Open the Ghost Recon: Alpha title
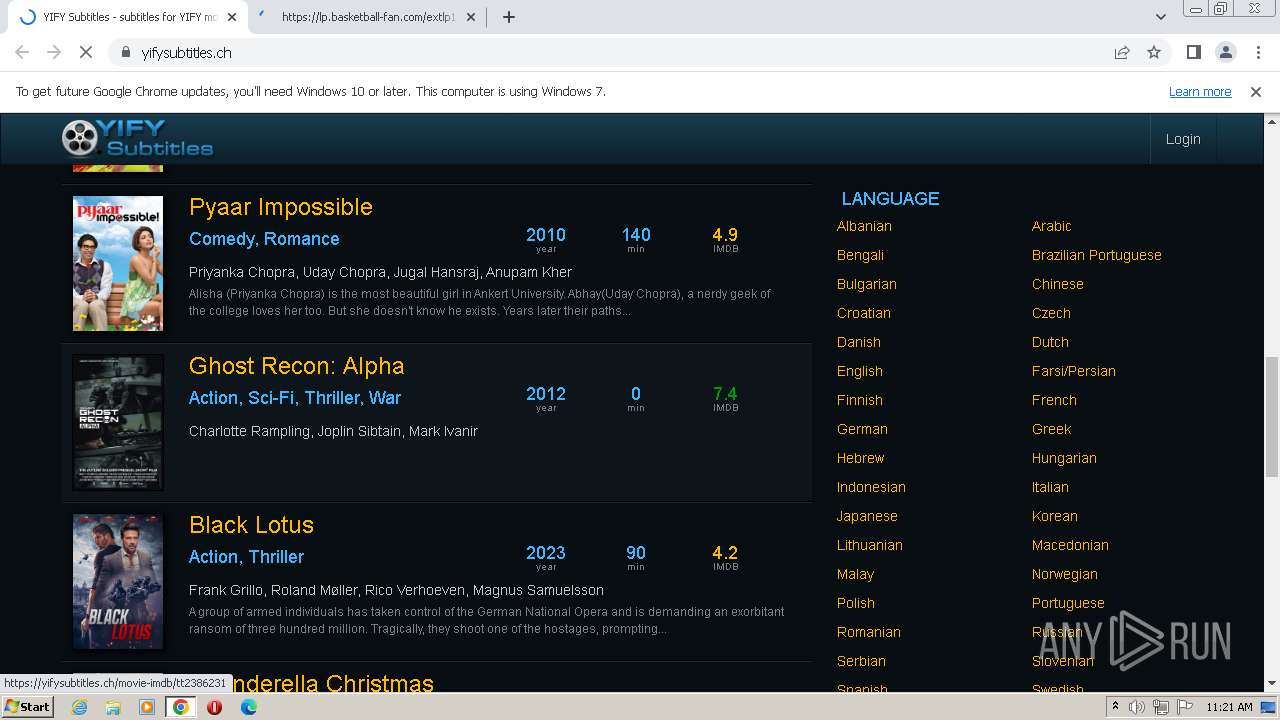 click(297, 366)
